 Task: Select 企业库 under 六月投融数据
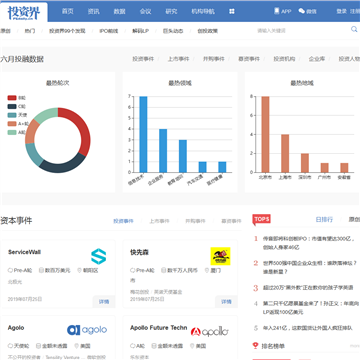pos(317,59)
